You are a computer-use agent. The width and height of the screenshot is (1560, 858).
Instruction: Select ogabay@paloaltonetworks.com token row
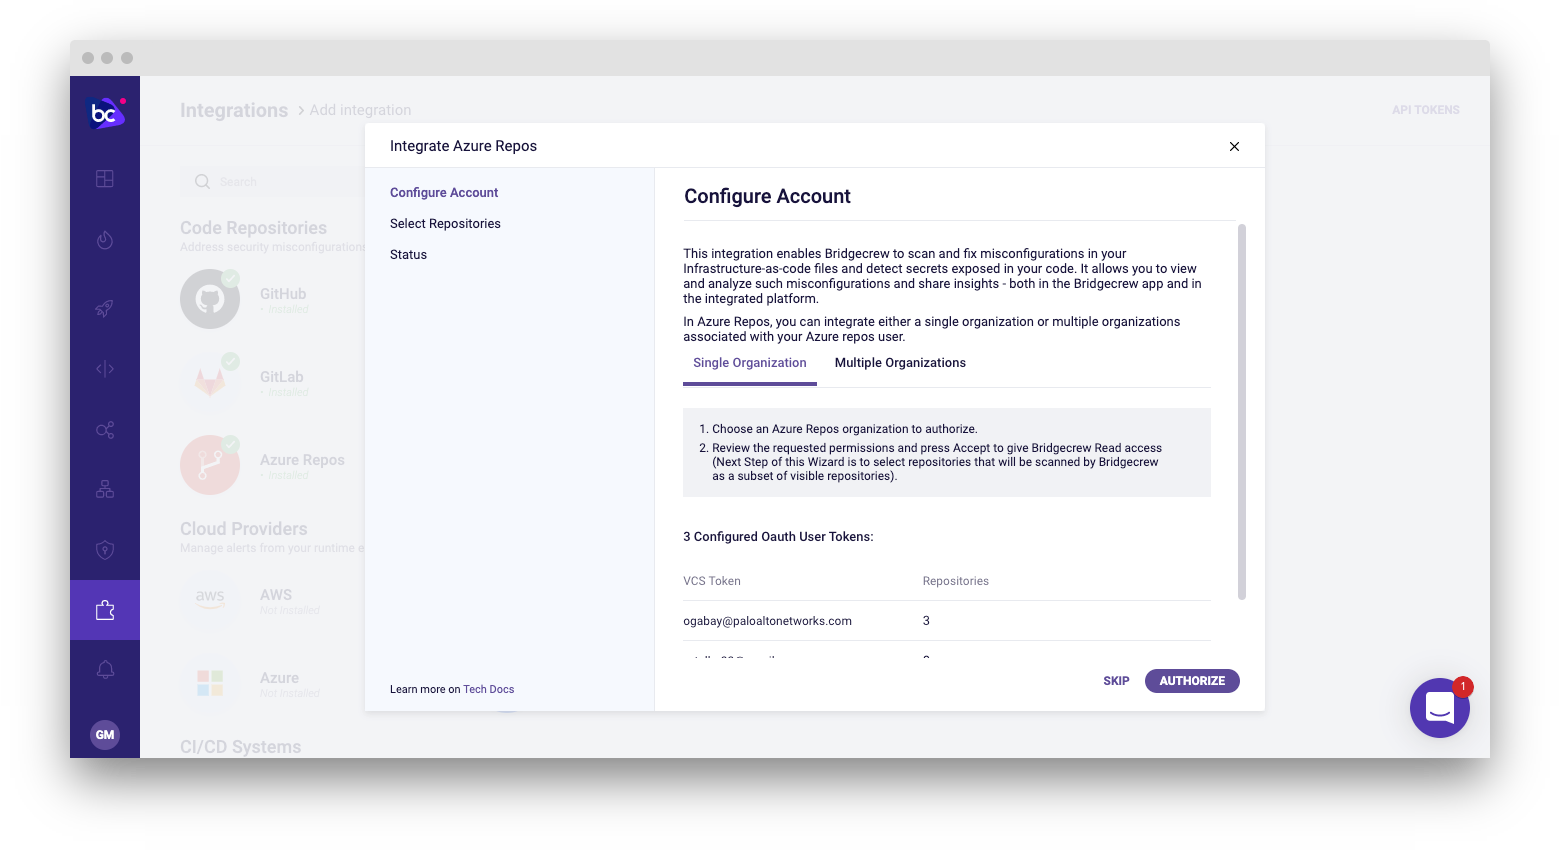point(946,621)
